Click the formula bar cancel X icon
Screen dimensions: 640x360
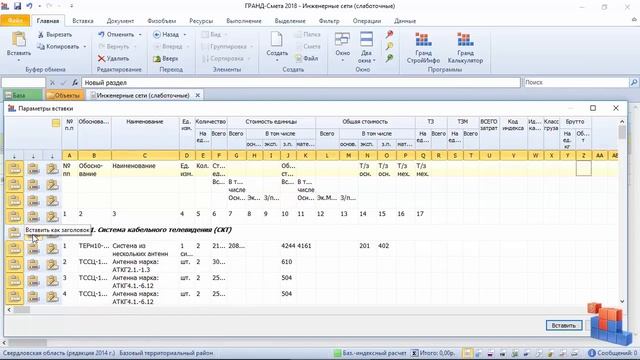pos(52,83)
